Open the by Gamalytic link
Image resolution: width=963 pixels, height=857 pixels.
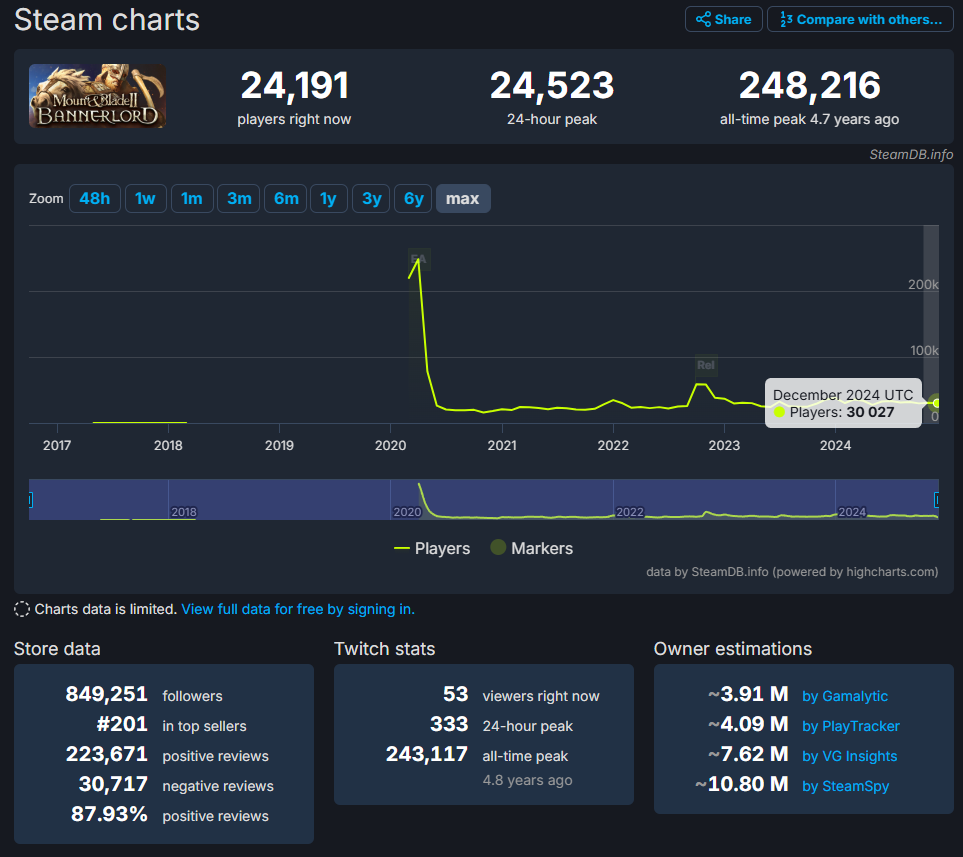click(844, 696)
